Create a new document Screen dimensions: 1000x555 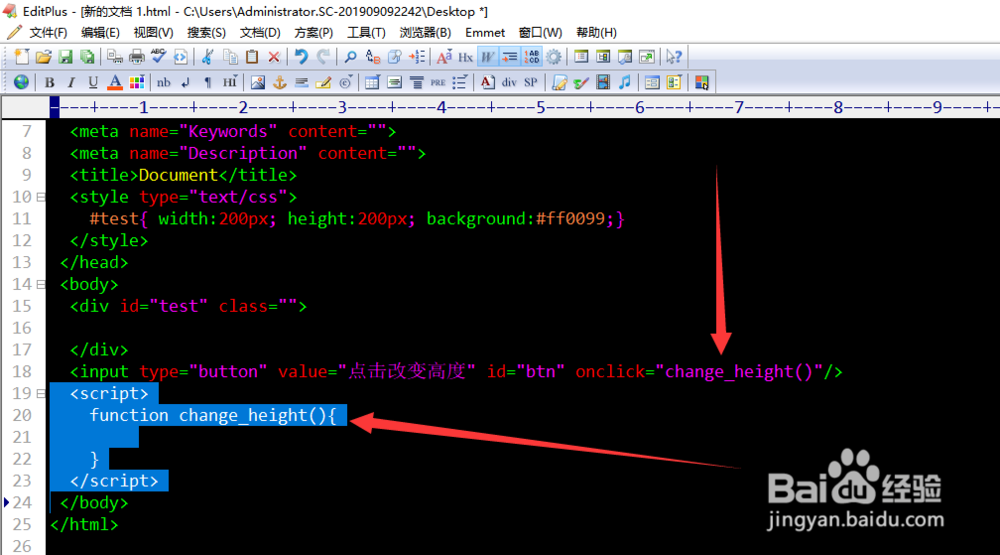(x=22, y=57)
